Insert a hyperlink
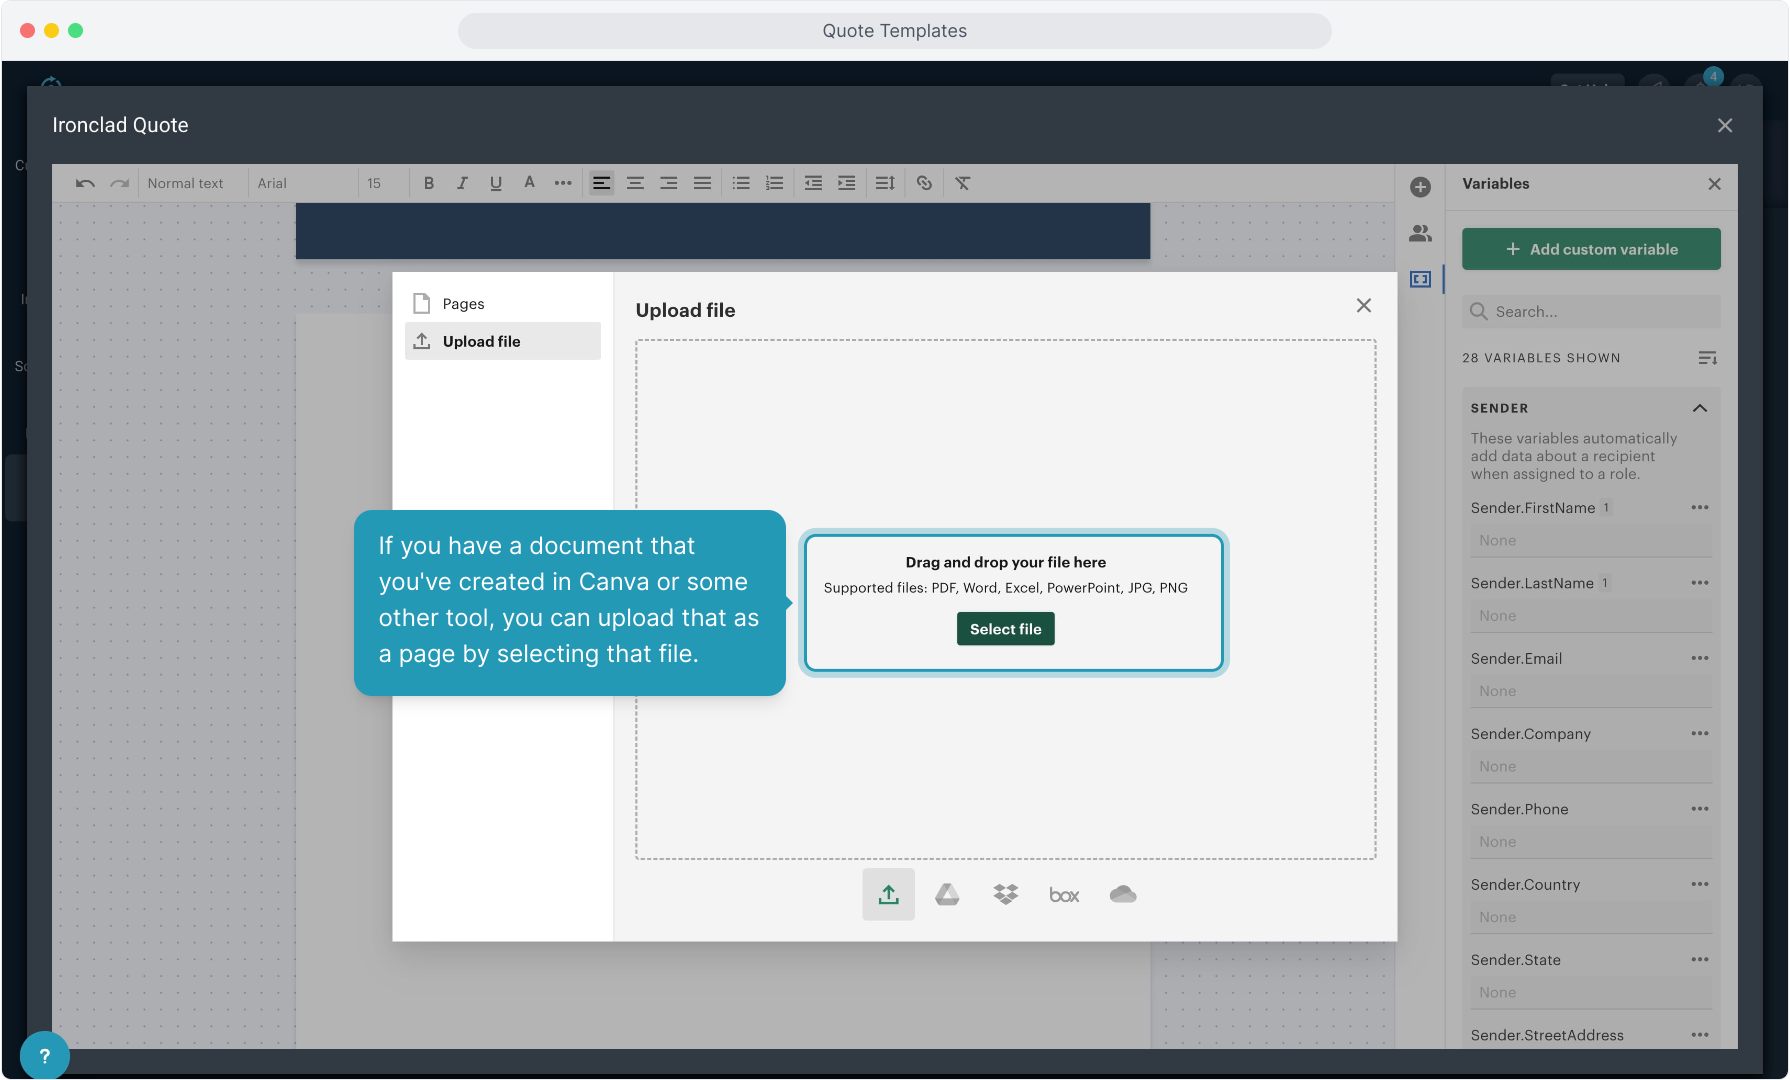This screenshot has height=1080, width=1790. (x=924, y=183)
